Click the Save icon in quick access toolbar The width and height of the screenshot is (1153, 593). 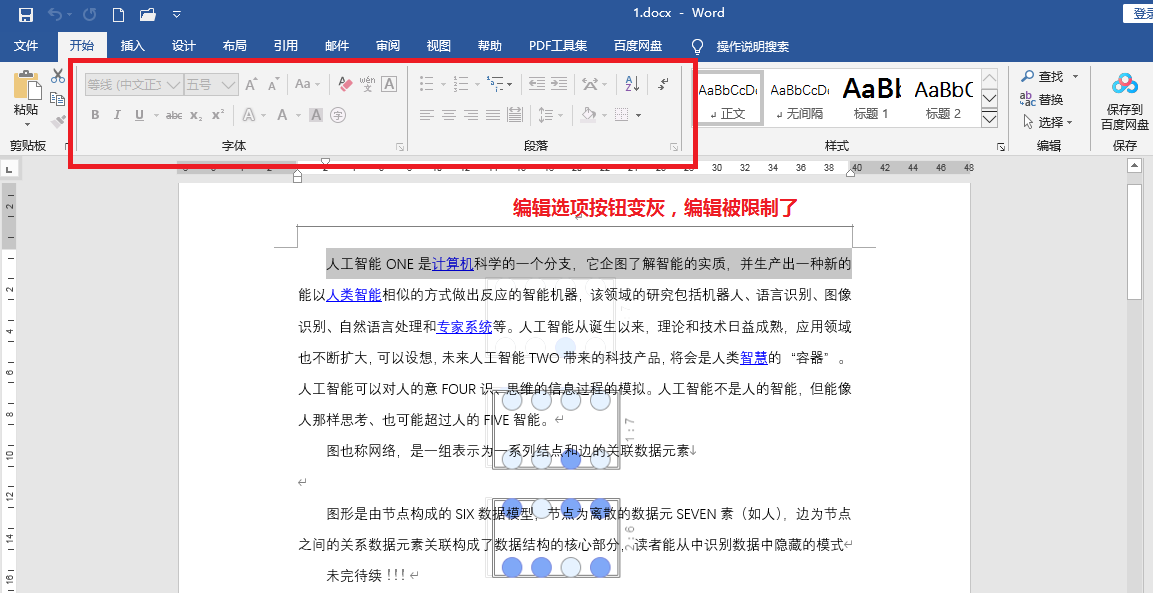point(25,14)
